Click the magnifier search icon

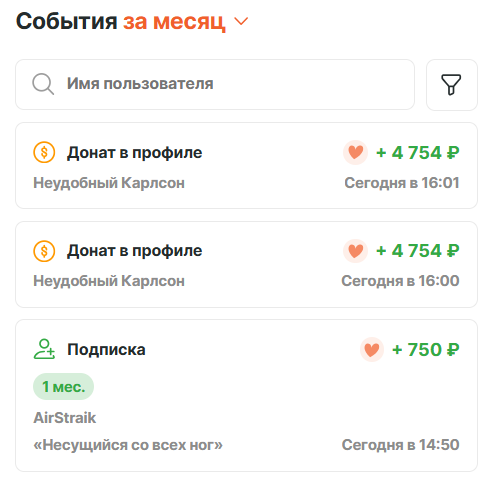pos(43,84)
